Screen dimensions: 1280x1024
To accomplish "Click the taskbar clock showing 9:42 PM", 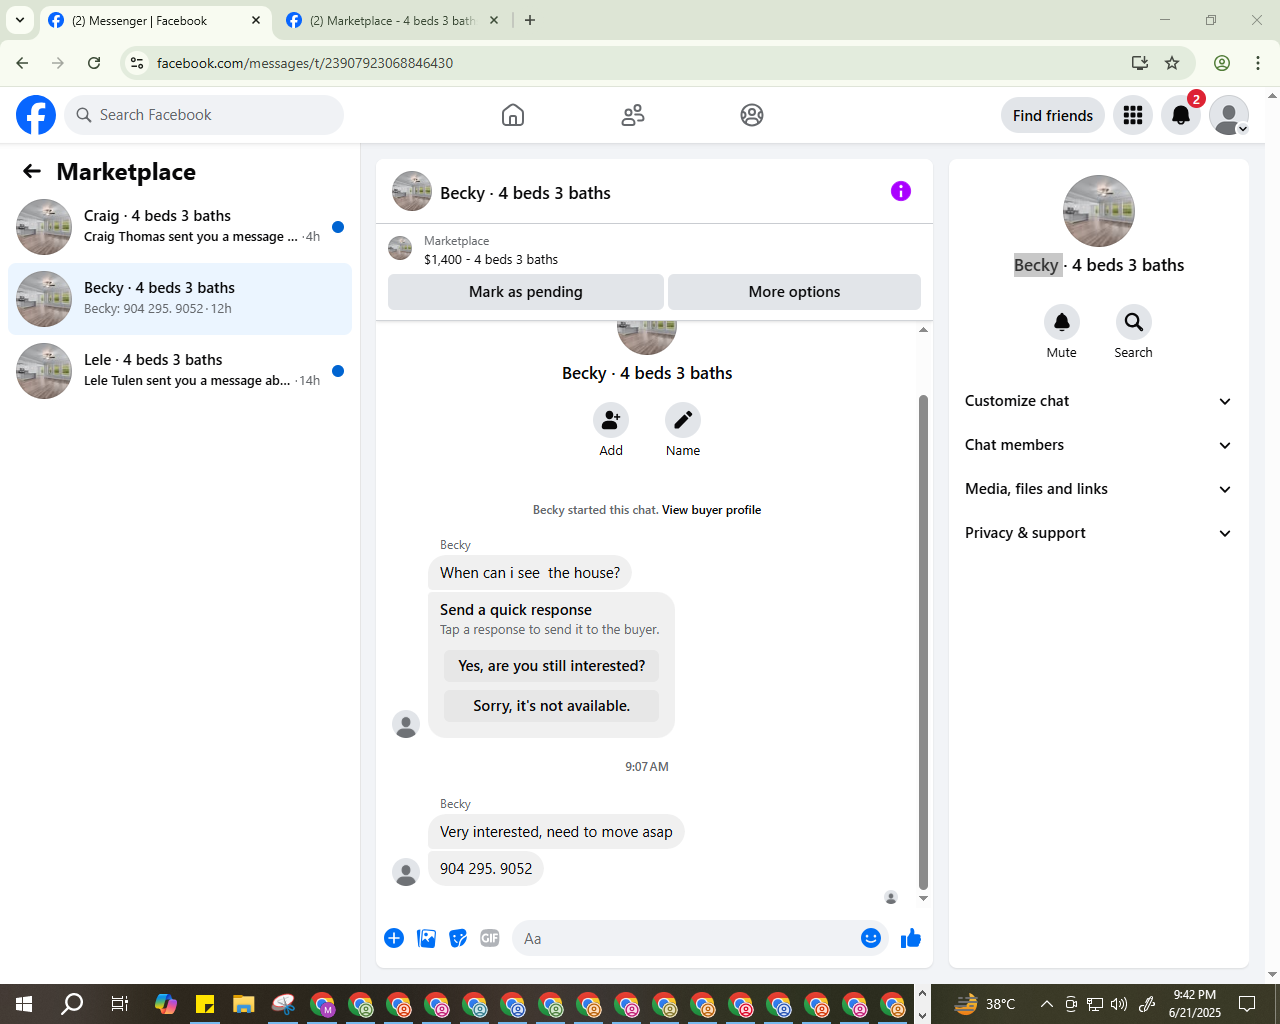I will pos(1195,1004).
